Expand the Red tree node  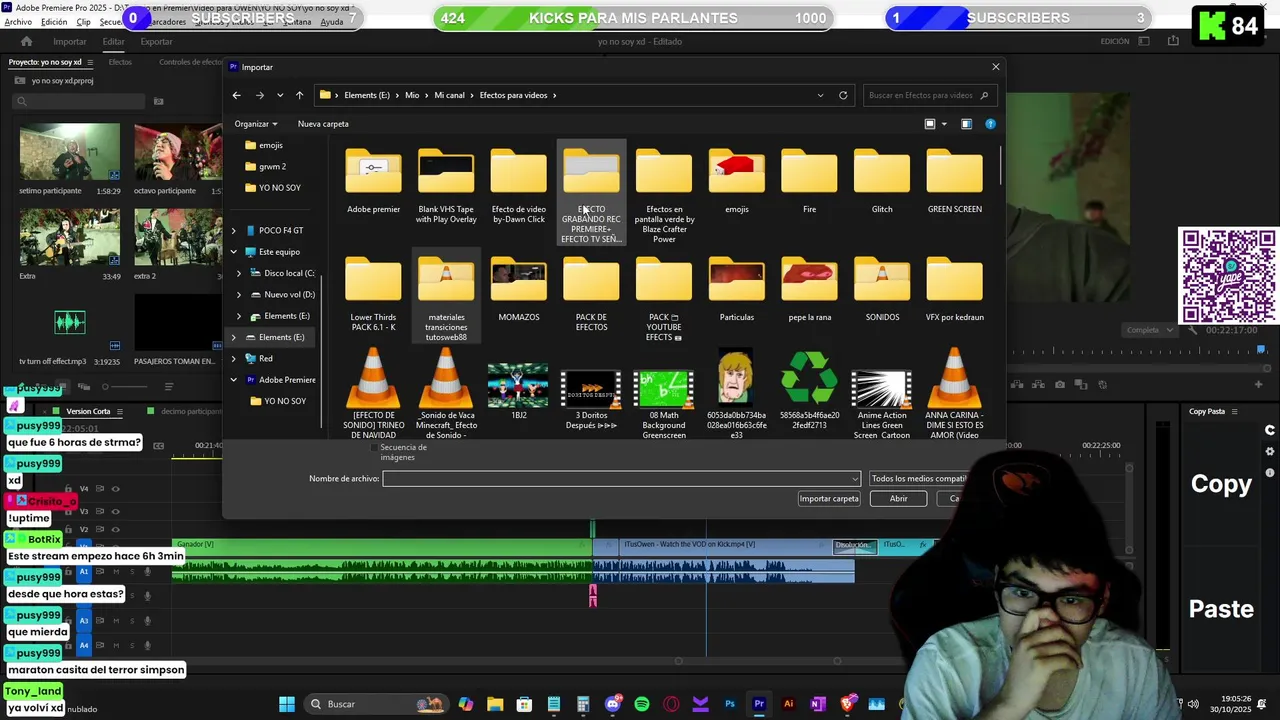tap(234, 358)
